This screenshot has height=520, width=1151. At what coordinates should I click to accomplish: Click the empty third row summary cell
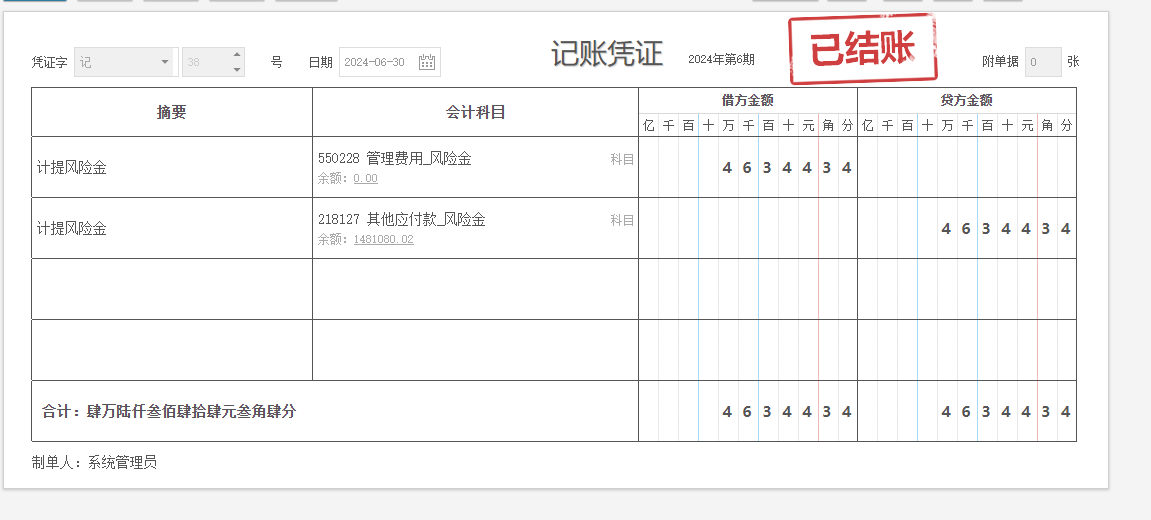point(171,289)
